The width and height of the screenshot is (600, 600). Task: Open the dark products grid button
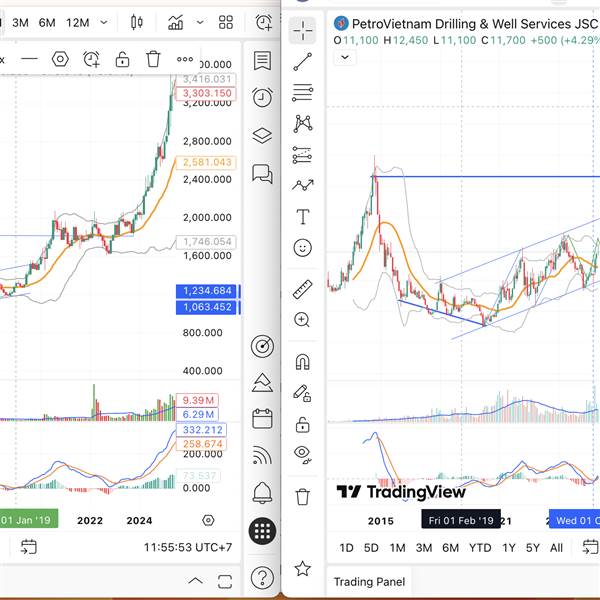point(262,531)
